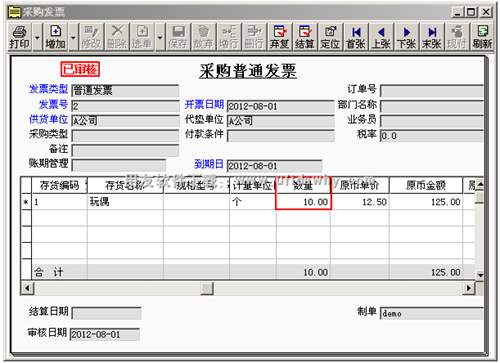Click the 增加 add invoice icon

point(55,37)
